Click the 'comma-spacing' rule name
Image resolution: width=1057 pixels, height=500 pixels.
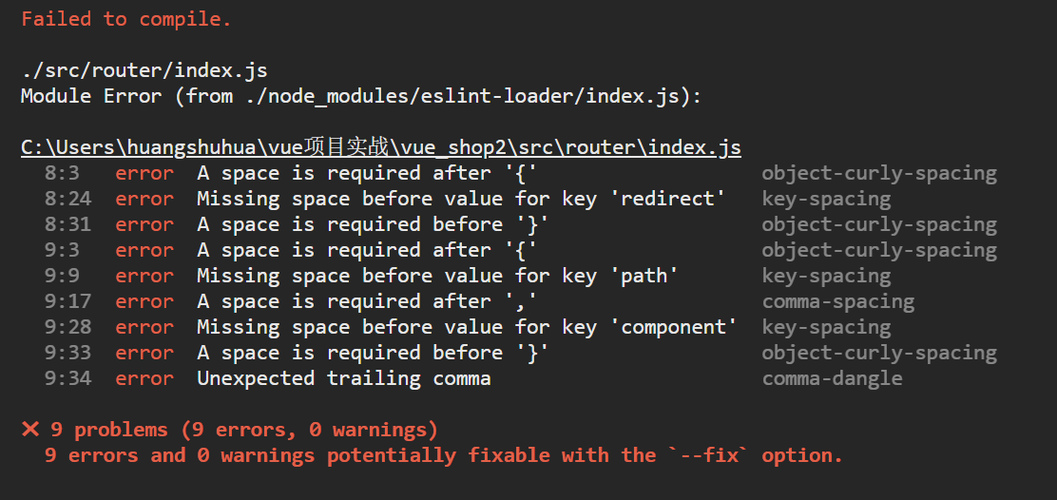pos(838,301)
